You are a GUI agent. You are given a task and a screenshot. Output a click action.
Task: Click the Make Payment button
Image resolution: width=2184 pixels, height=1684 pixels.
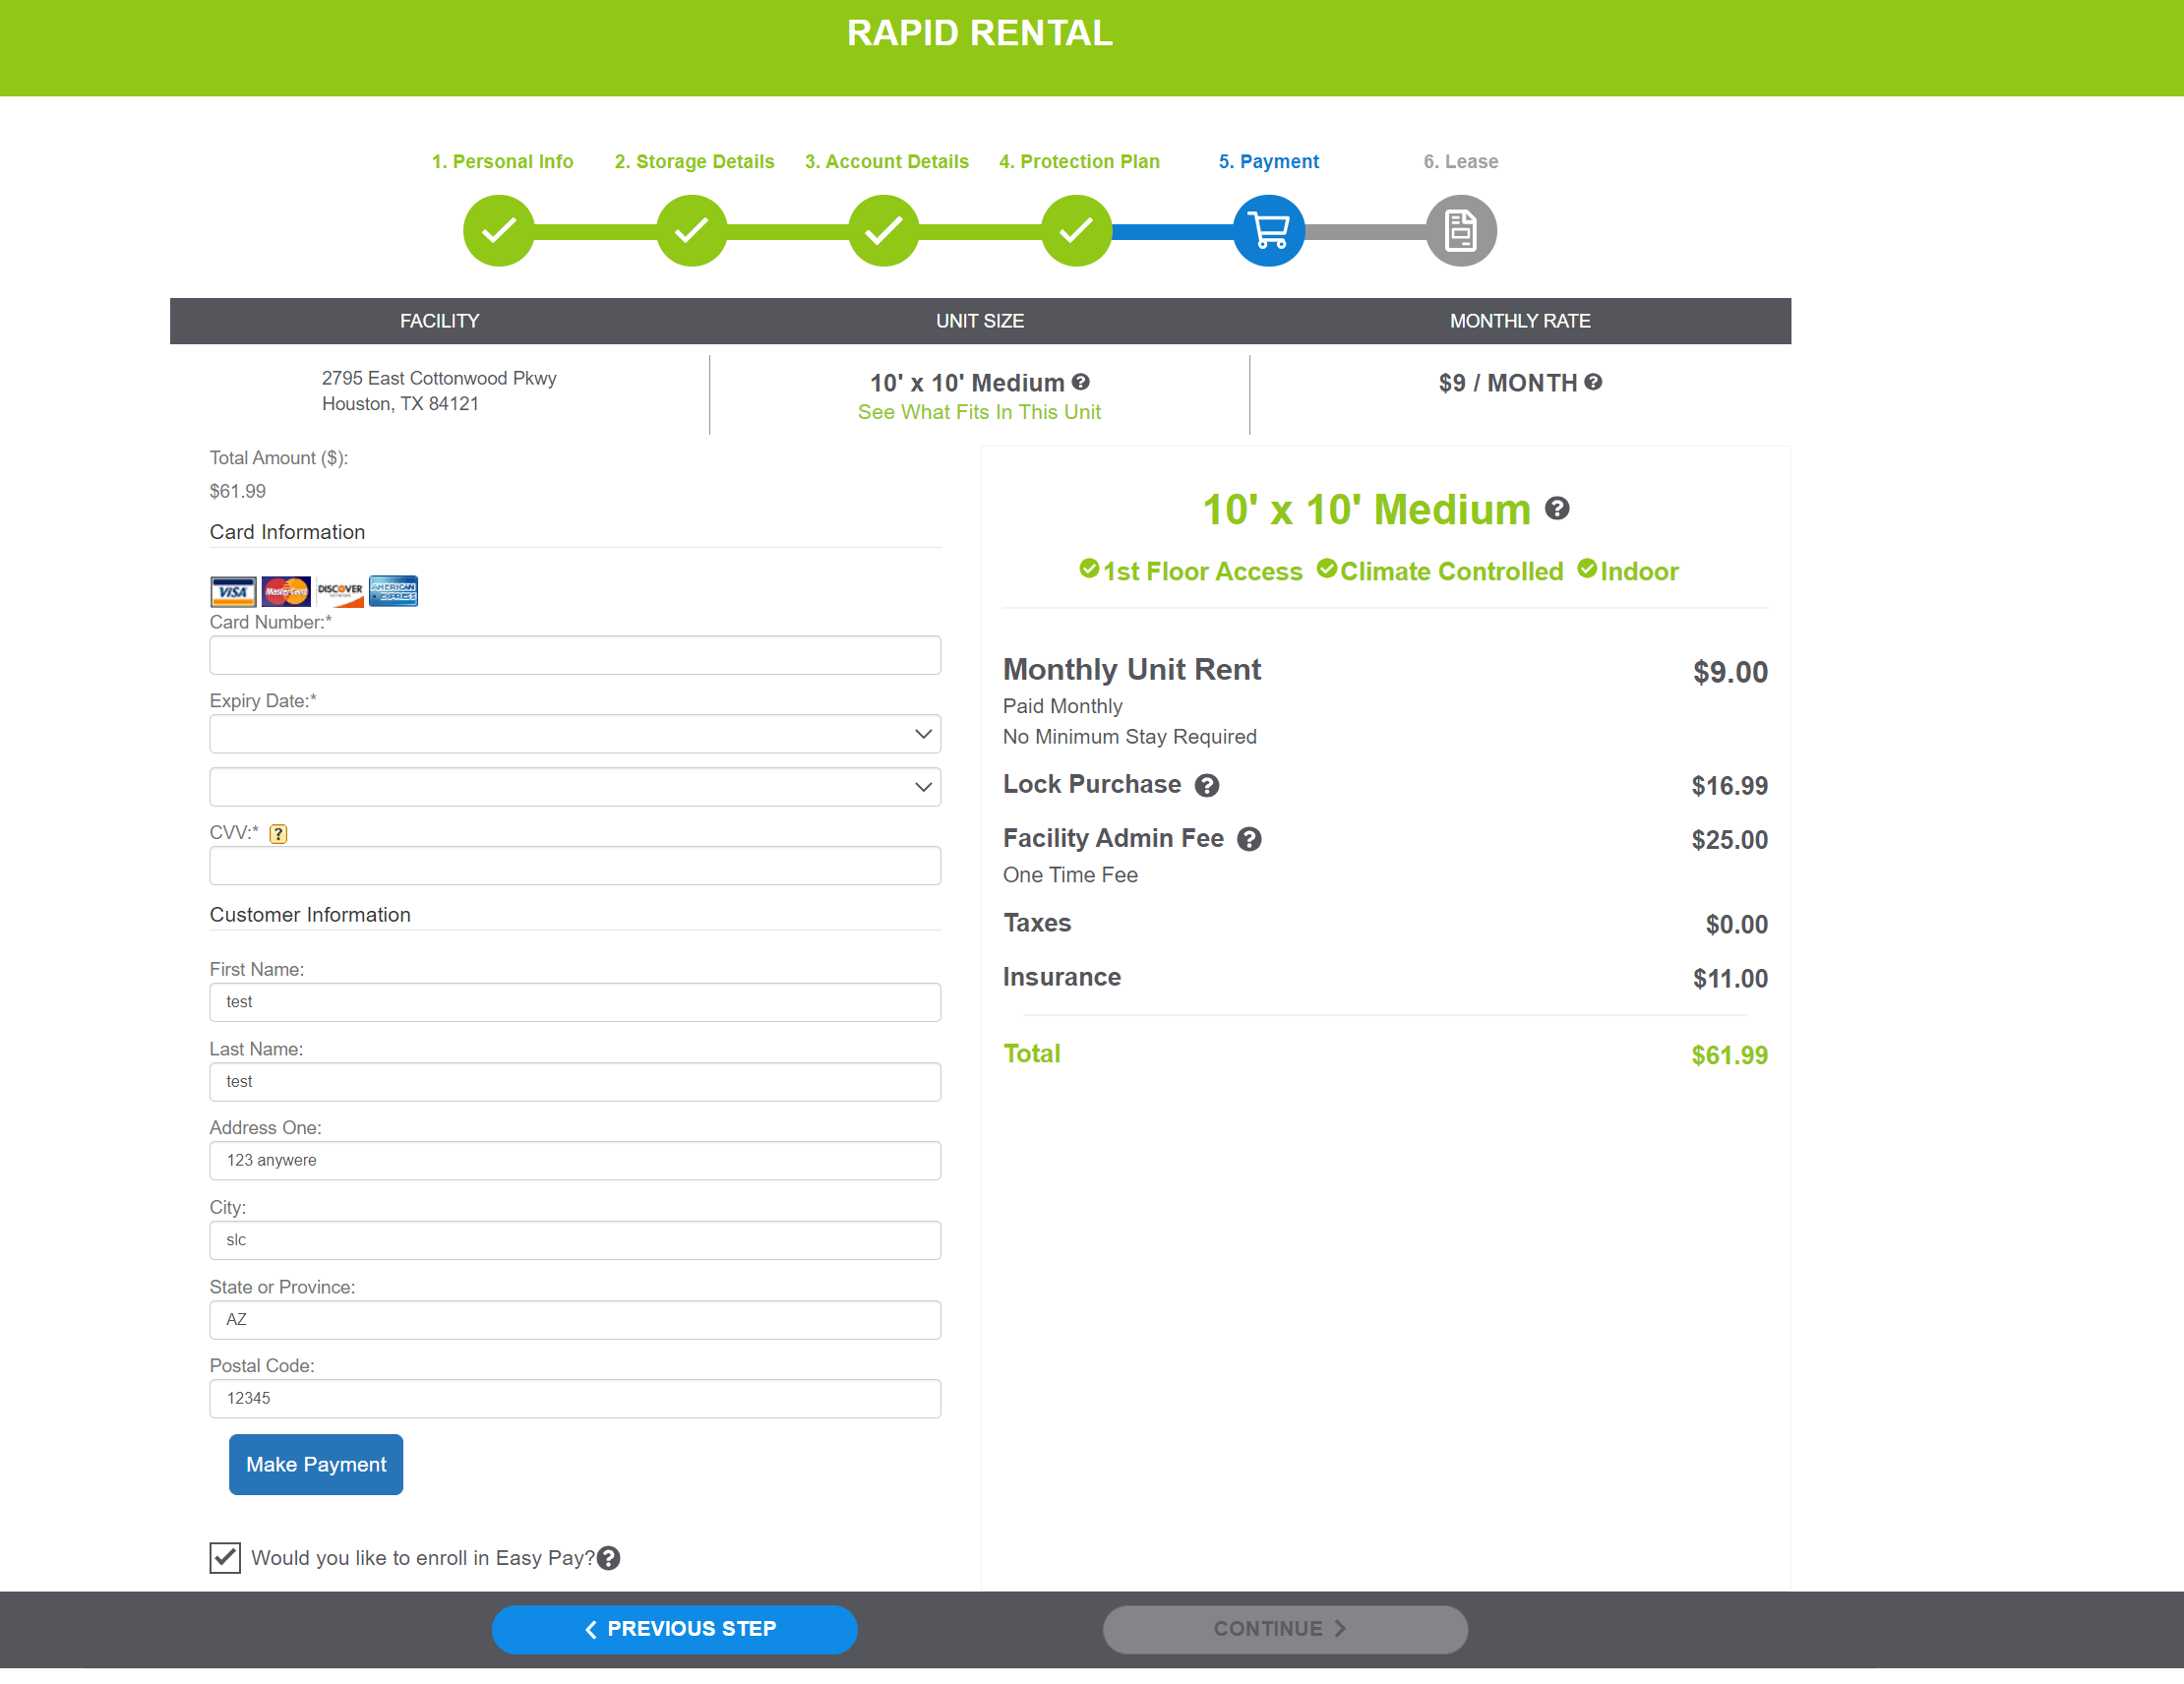pyautogui.click(x=316, y=1464)
